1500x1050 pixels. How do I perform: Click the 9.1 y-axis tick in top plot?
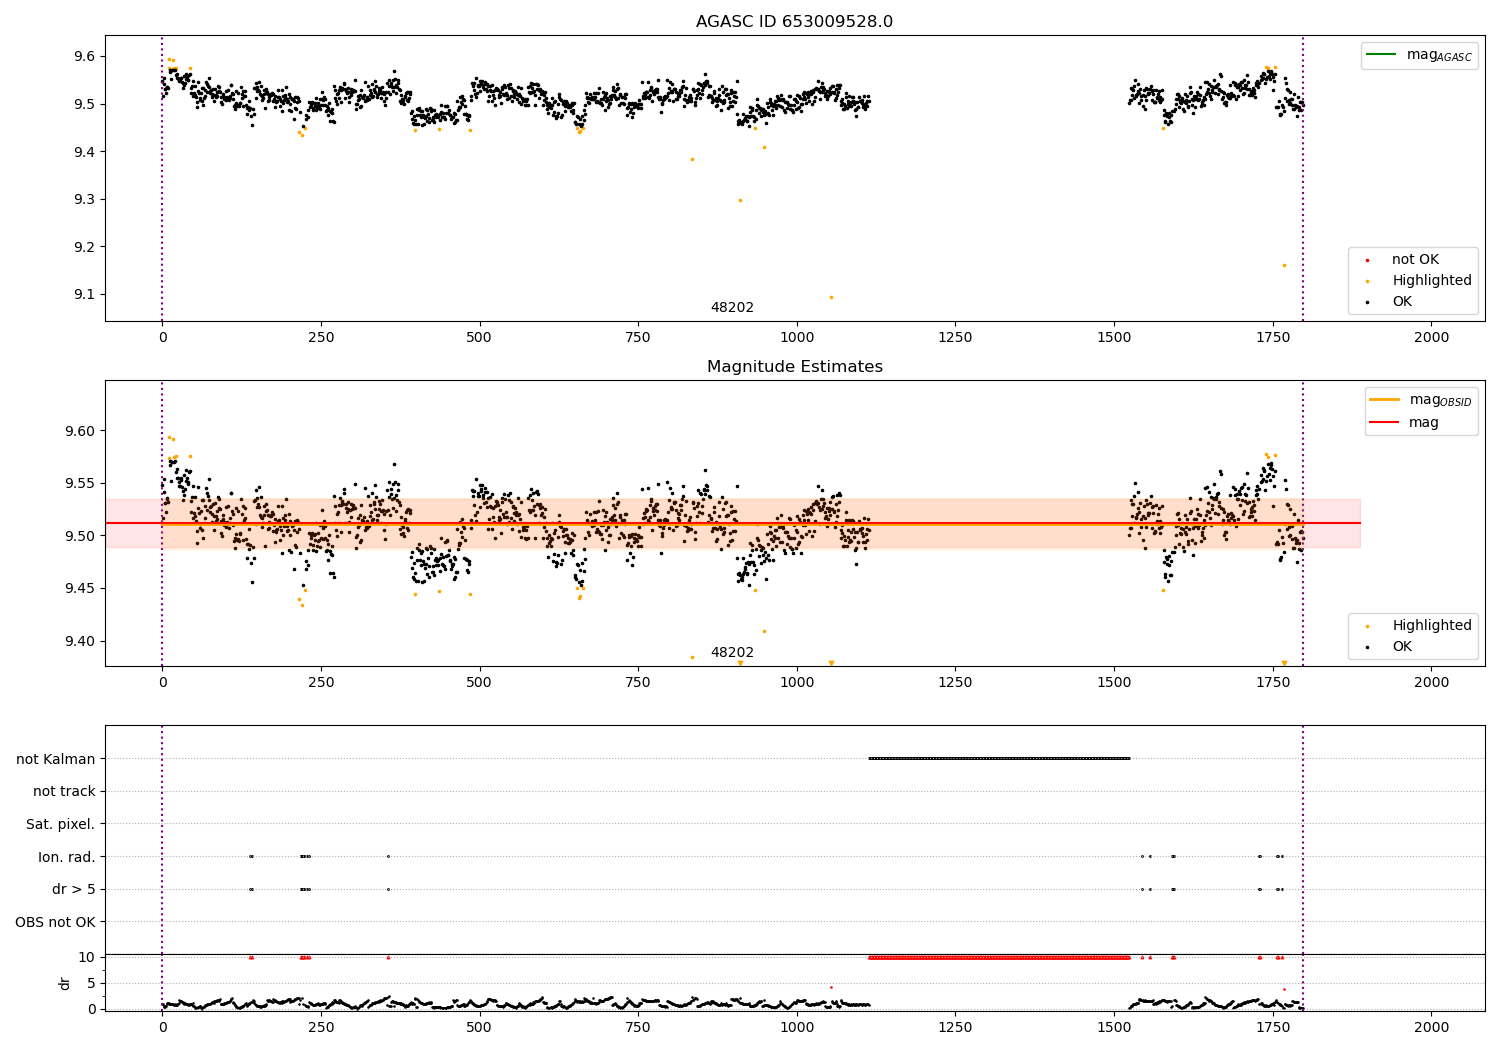pos(84,295)
